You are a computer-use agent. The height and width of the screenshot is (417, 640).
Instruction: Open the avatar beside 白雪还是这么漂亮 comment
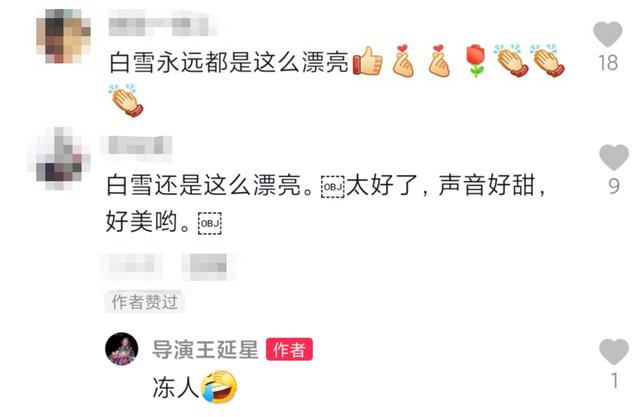[x=58, y=158]
